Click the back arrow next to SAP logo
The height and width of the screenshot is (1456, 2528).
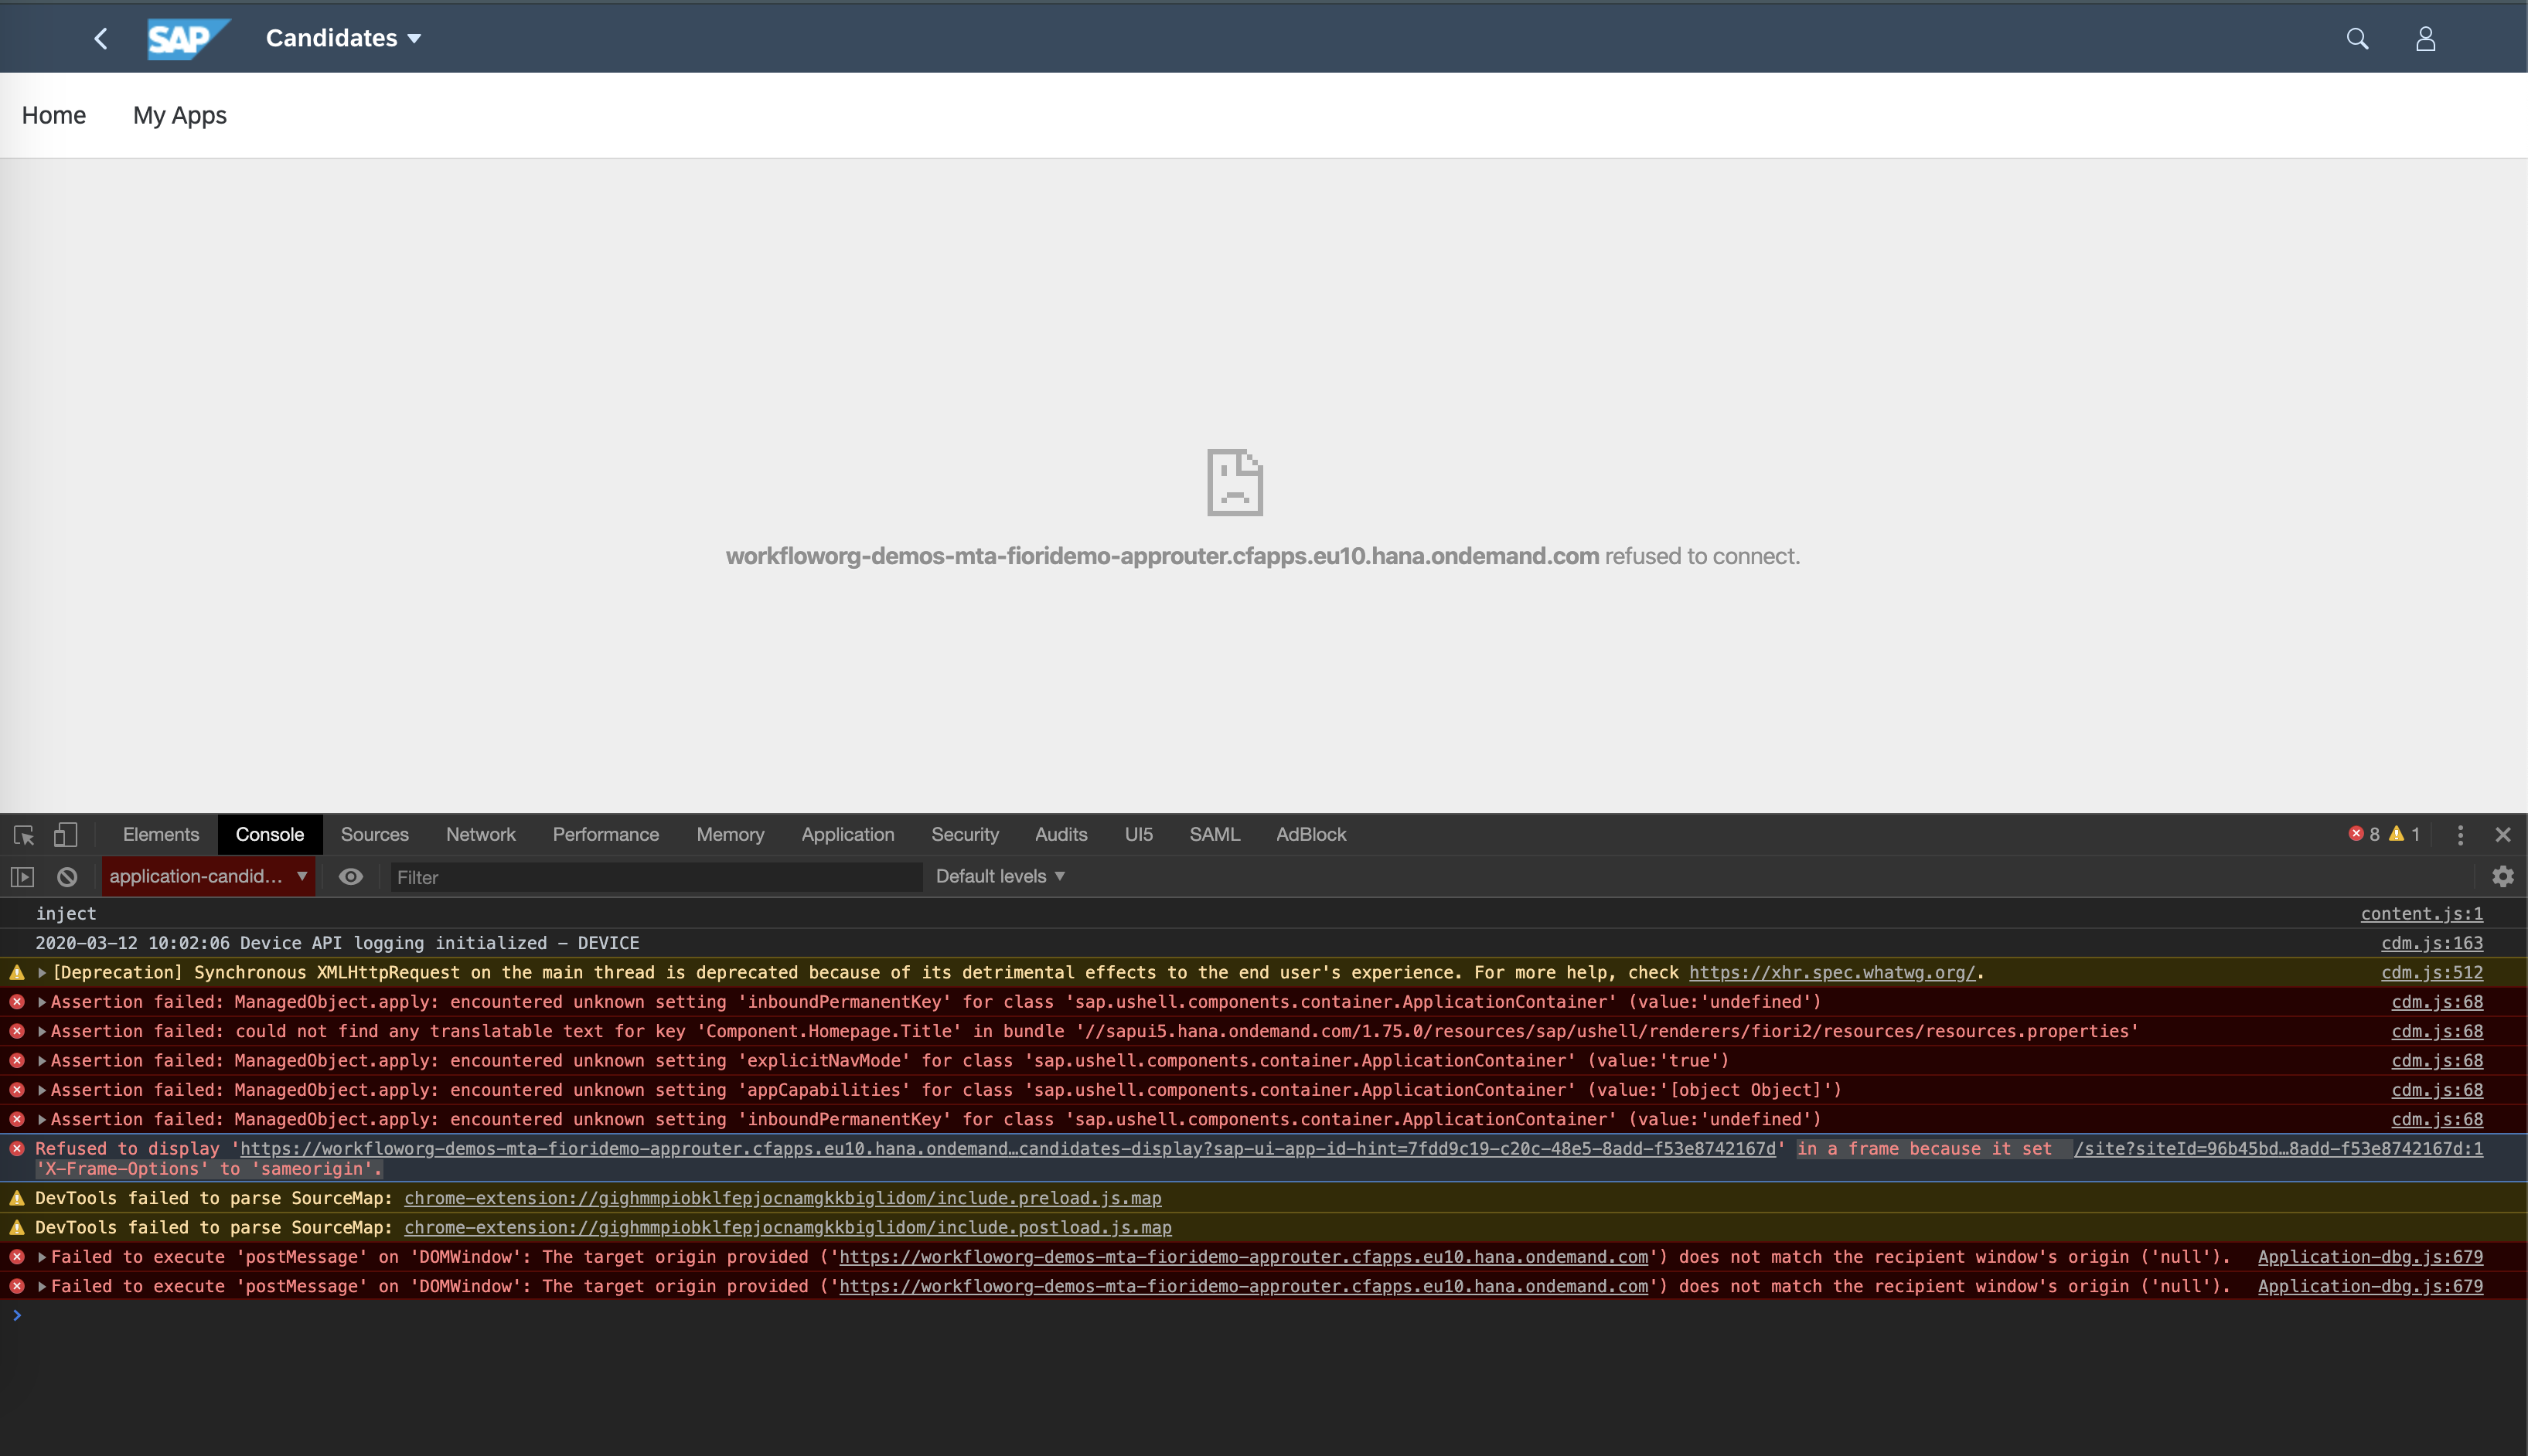pos(101,38)
